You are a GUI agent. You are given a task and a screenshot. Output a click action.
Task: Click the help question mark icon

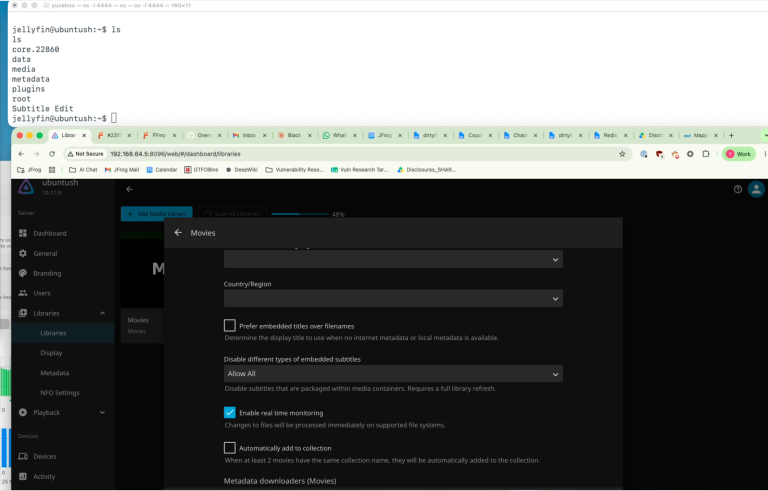(738, 190)
